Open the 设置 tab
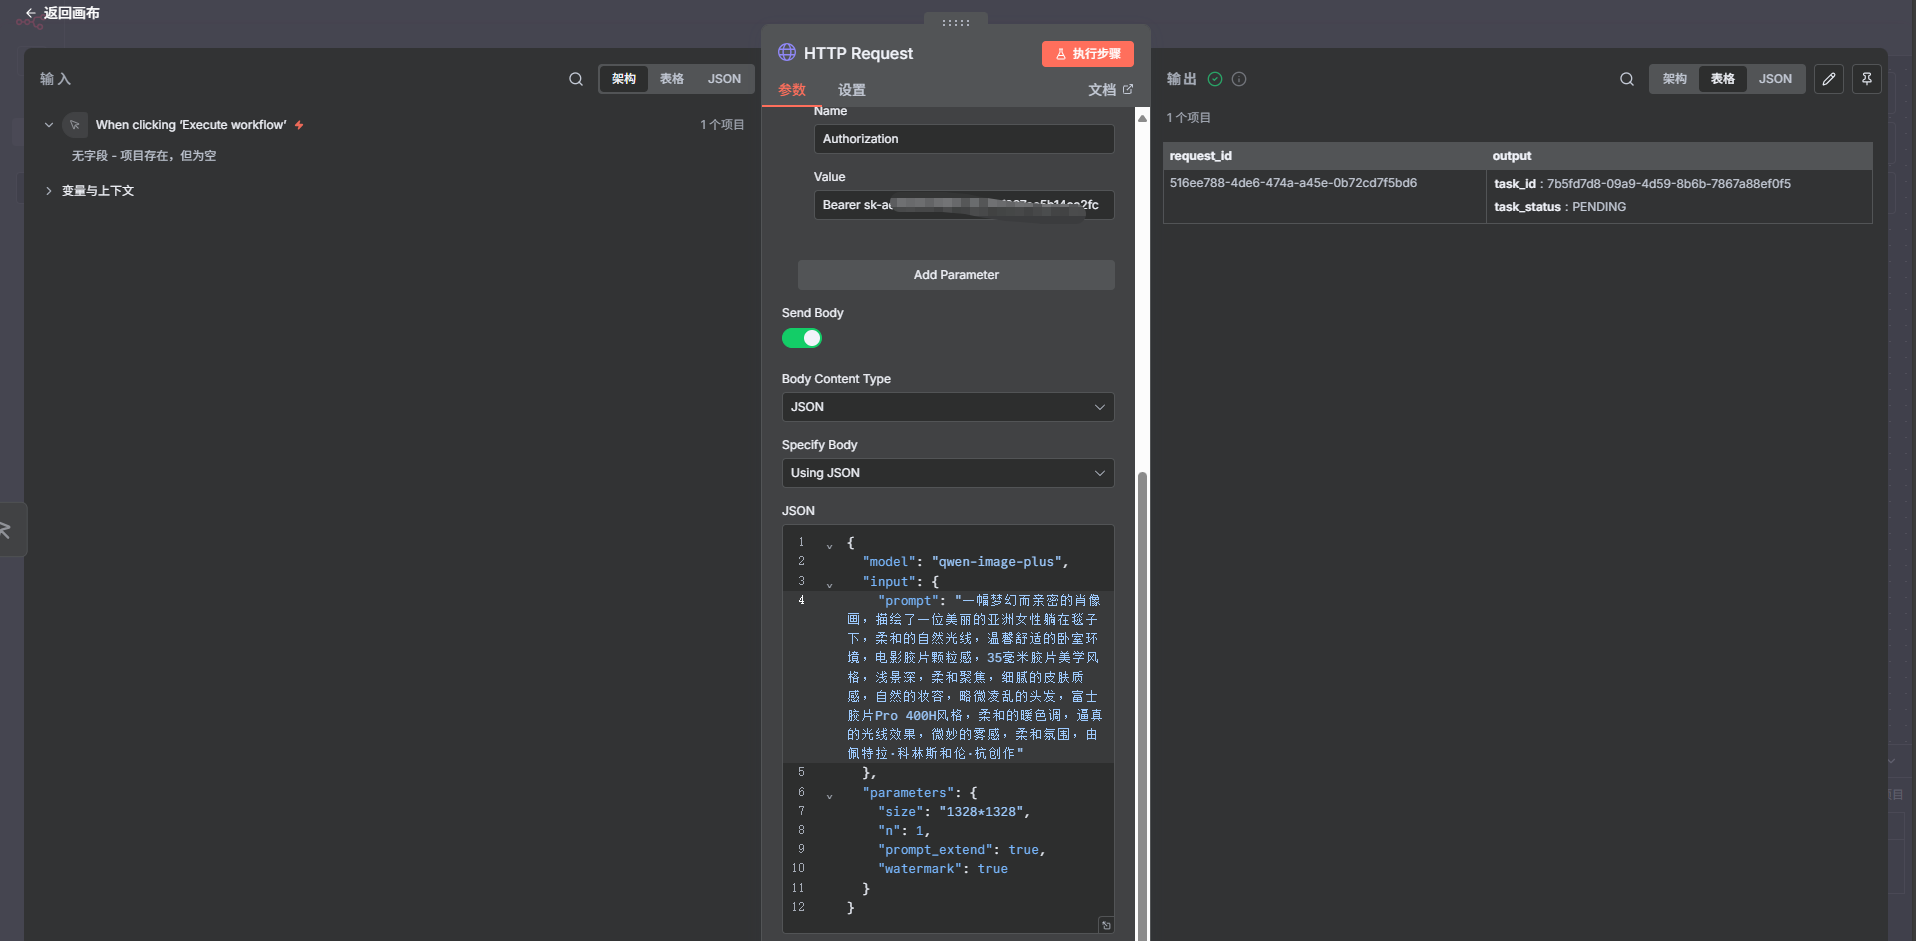The width and height of the screenshot is (1916, 941). pos(852,90)
